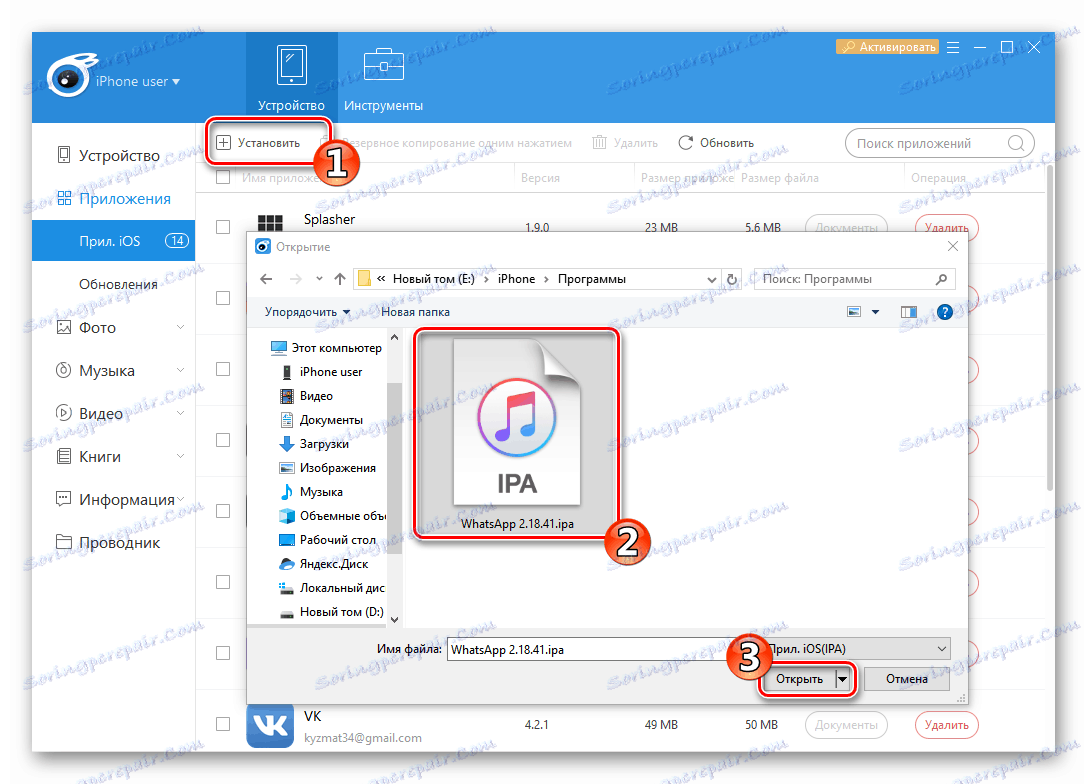
Task: Expand the address bar history dropdown
Action: click(x=711, y=279)
